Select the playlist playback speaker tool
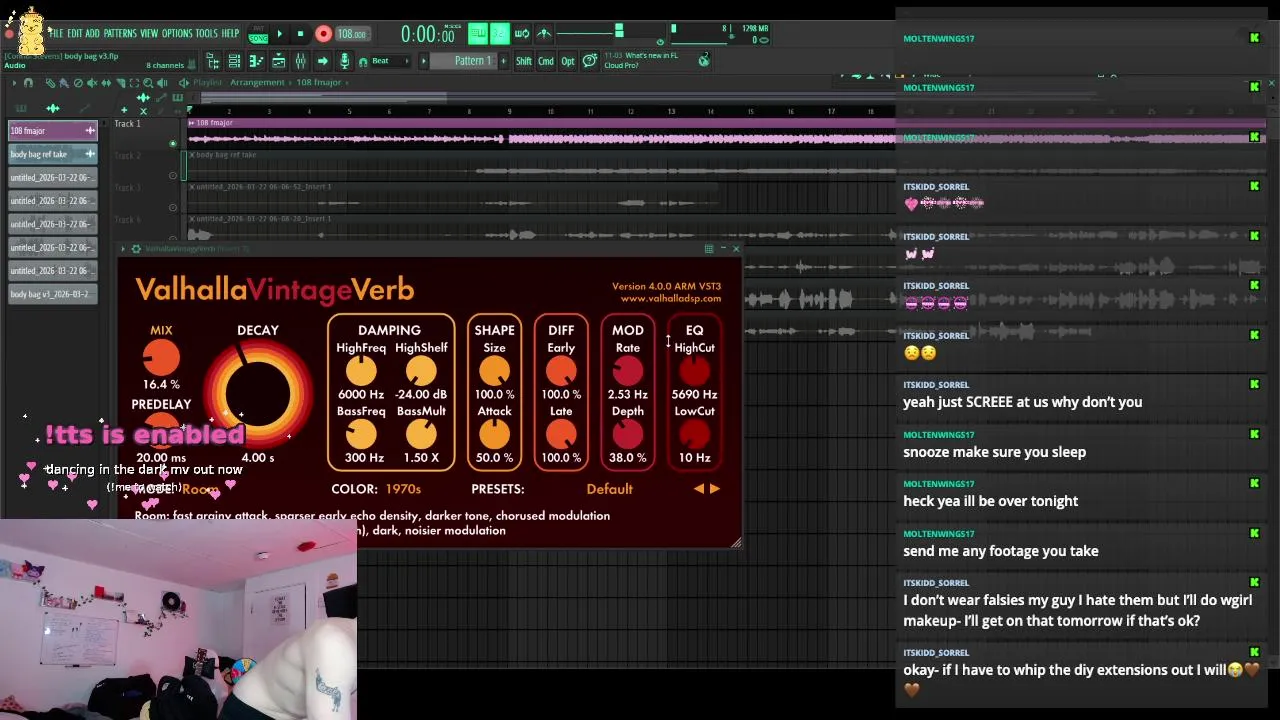This screenshot has height=720, width=1280. pos(162,83)
